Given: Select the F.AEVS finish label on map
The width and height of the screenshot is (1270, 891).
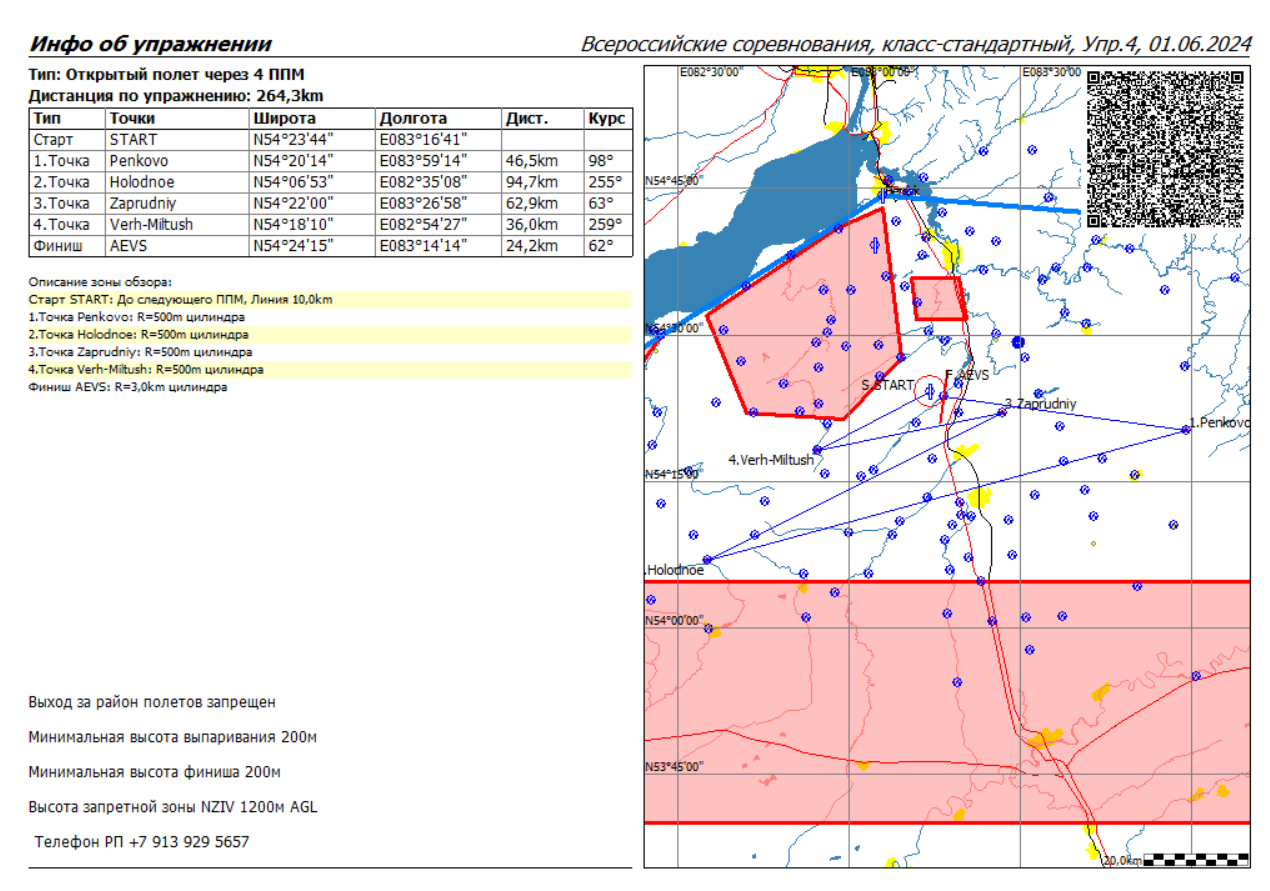Looking at the screenshot, I should point(966,375).
